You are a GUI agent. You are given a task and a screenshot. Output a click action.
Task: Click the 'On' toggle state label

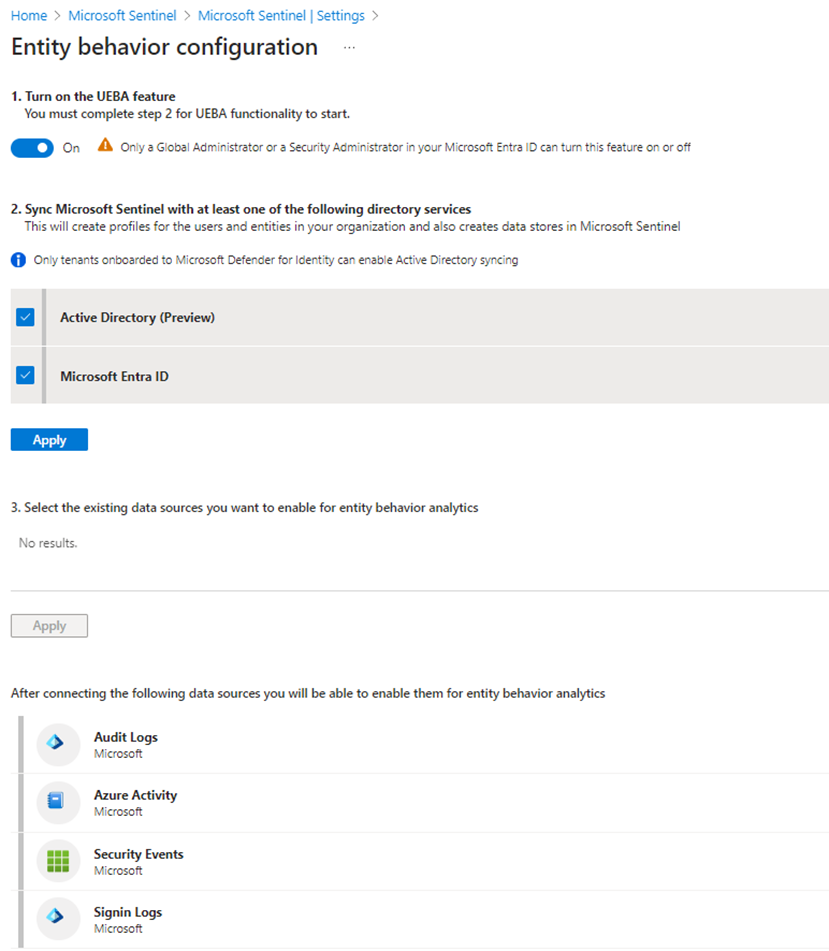pos(71,148)
